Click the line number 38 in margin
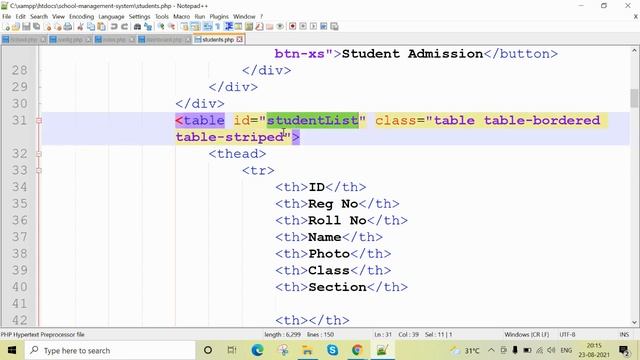Viewport: 640px width, 360px height. pyautogui.click(x=20, y=253)
